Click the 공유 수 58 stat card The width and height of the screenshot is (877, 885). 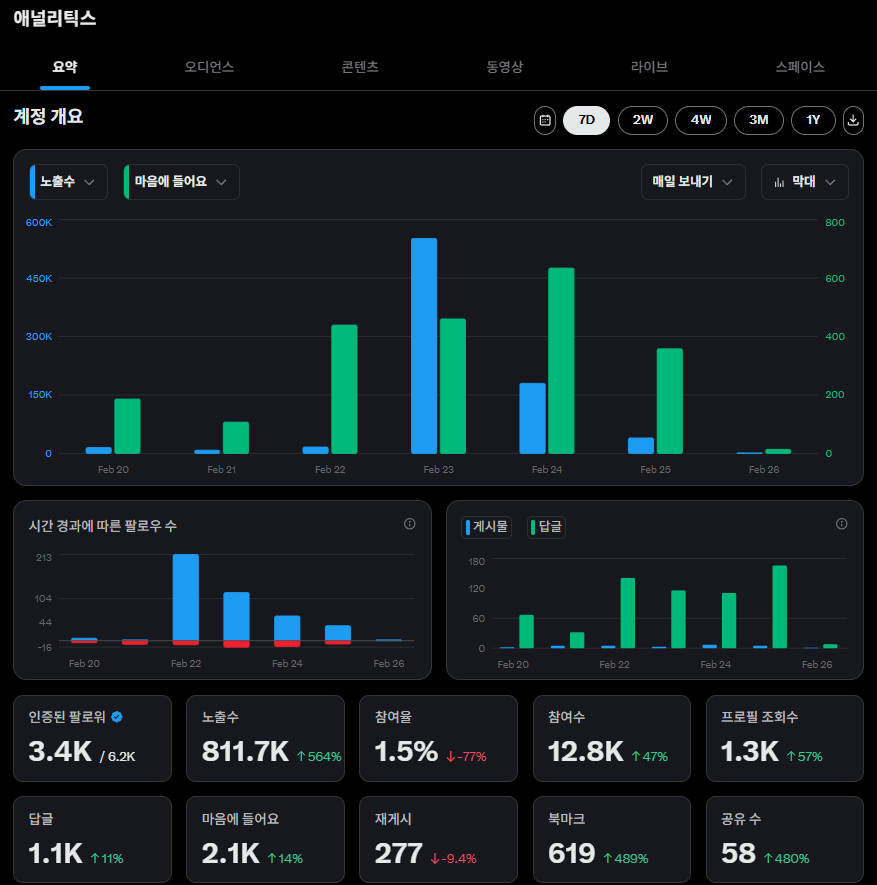pyautogui.click(x=784, y=839)
